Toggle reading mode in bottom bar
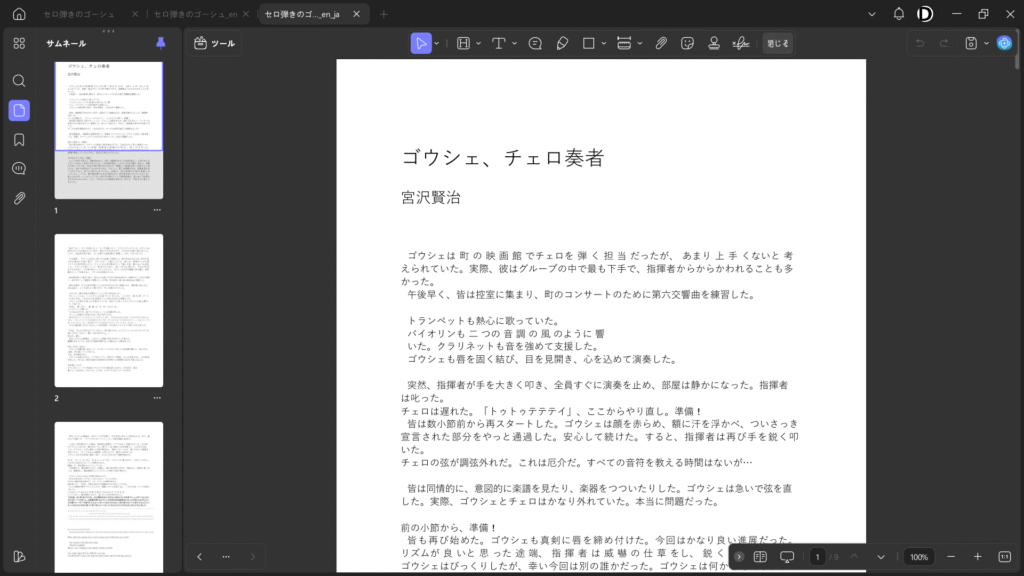 760,557
